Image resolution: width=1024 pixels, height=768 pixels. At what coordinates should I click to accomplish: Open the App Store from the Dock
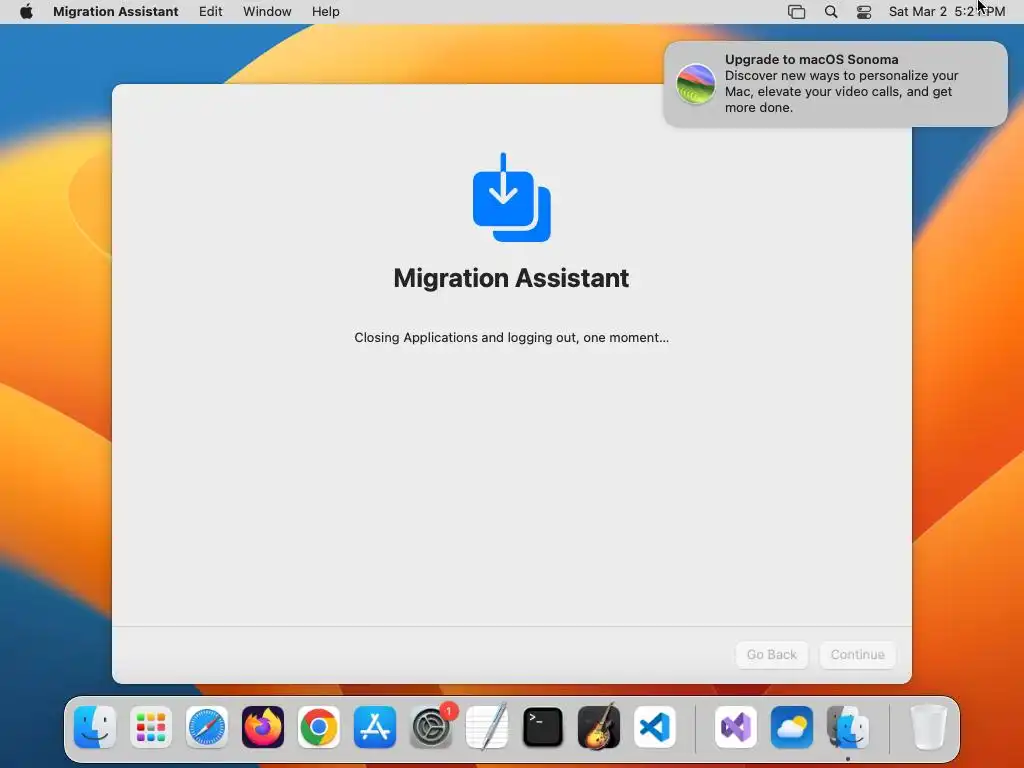point(375,727)
